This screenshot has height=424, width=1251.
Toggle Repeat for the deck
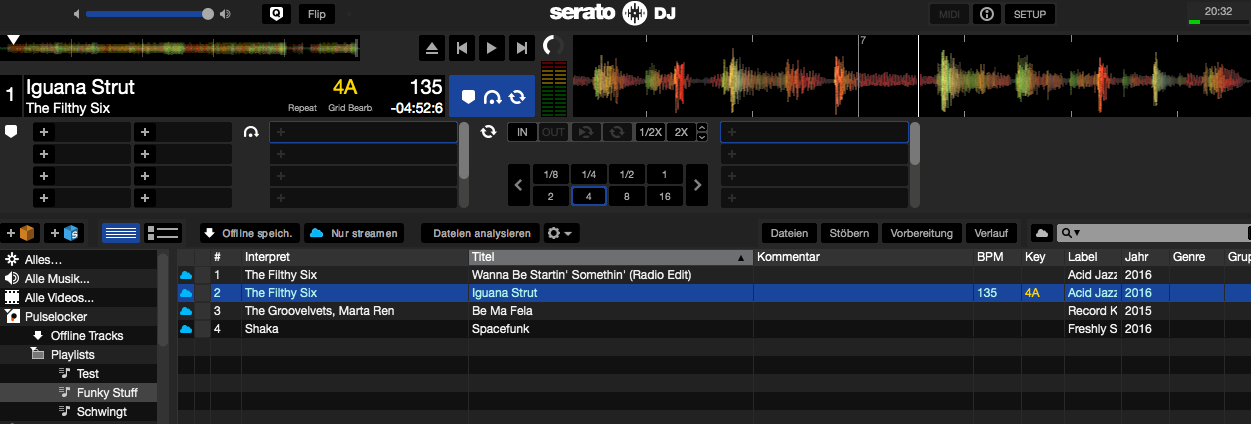302,108
